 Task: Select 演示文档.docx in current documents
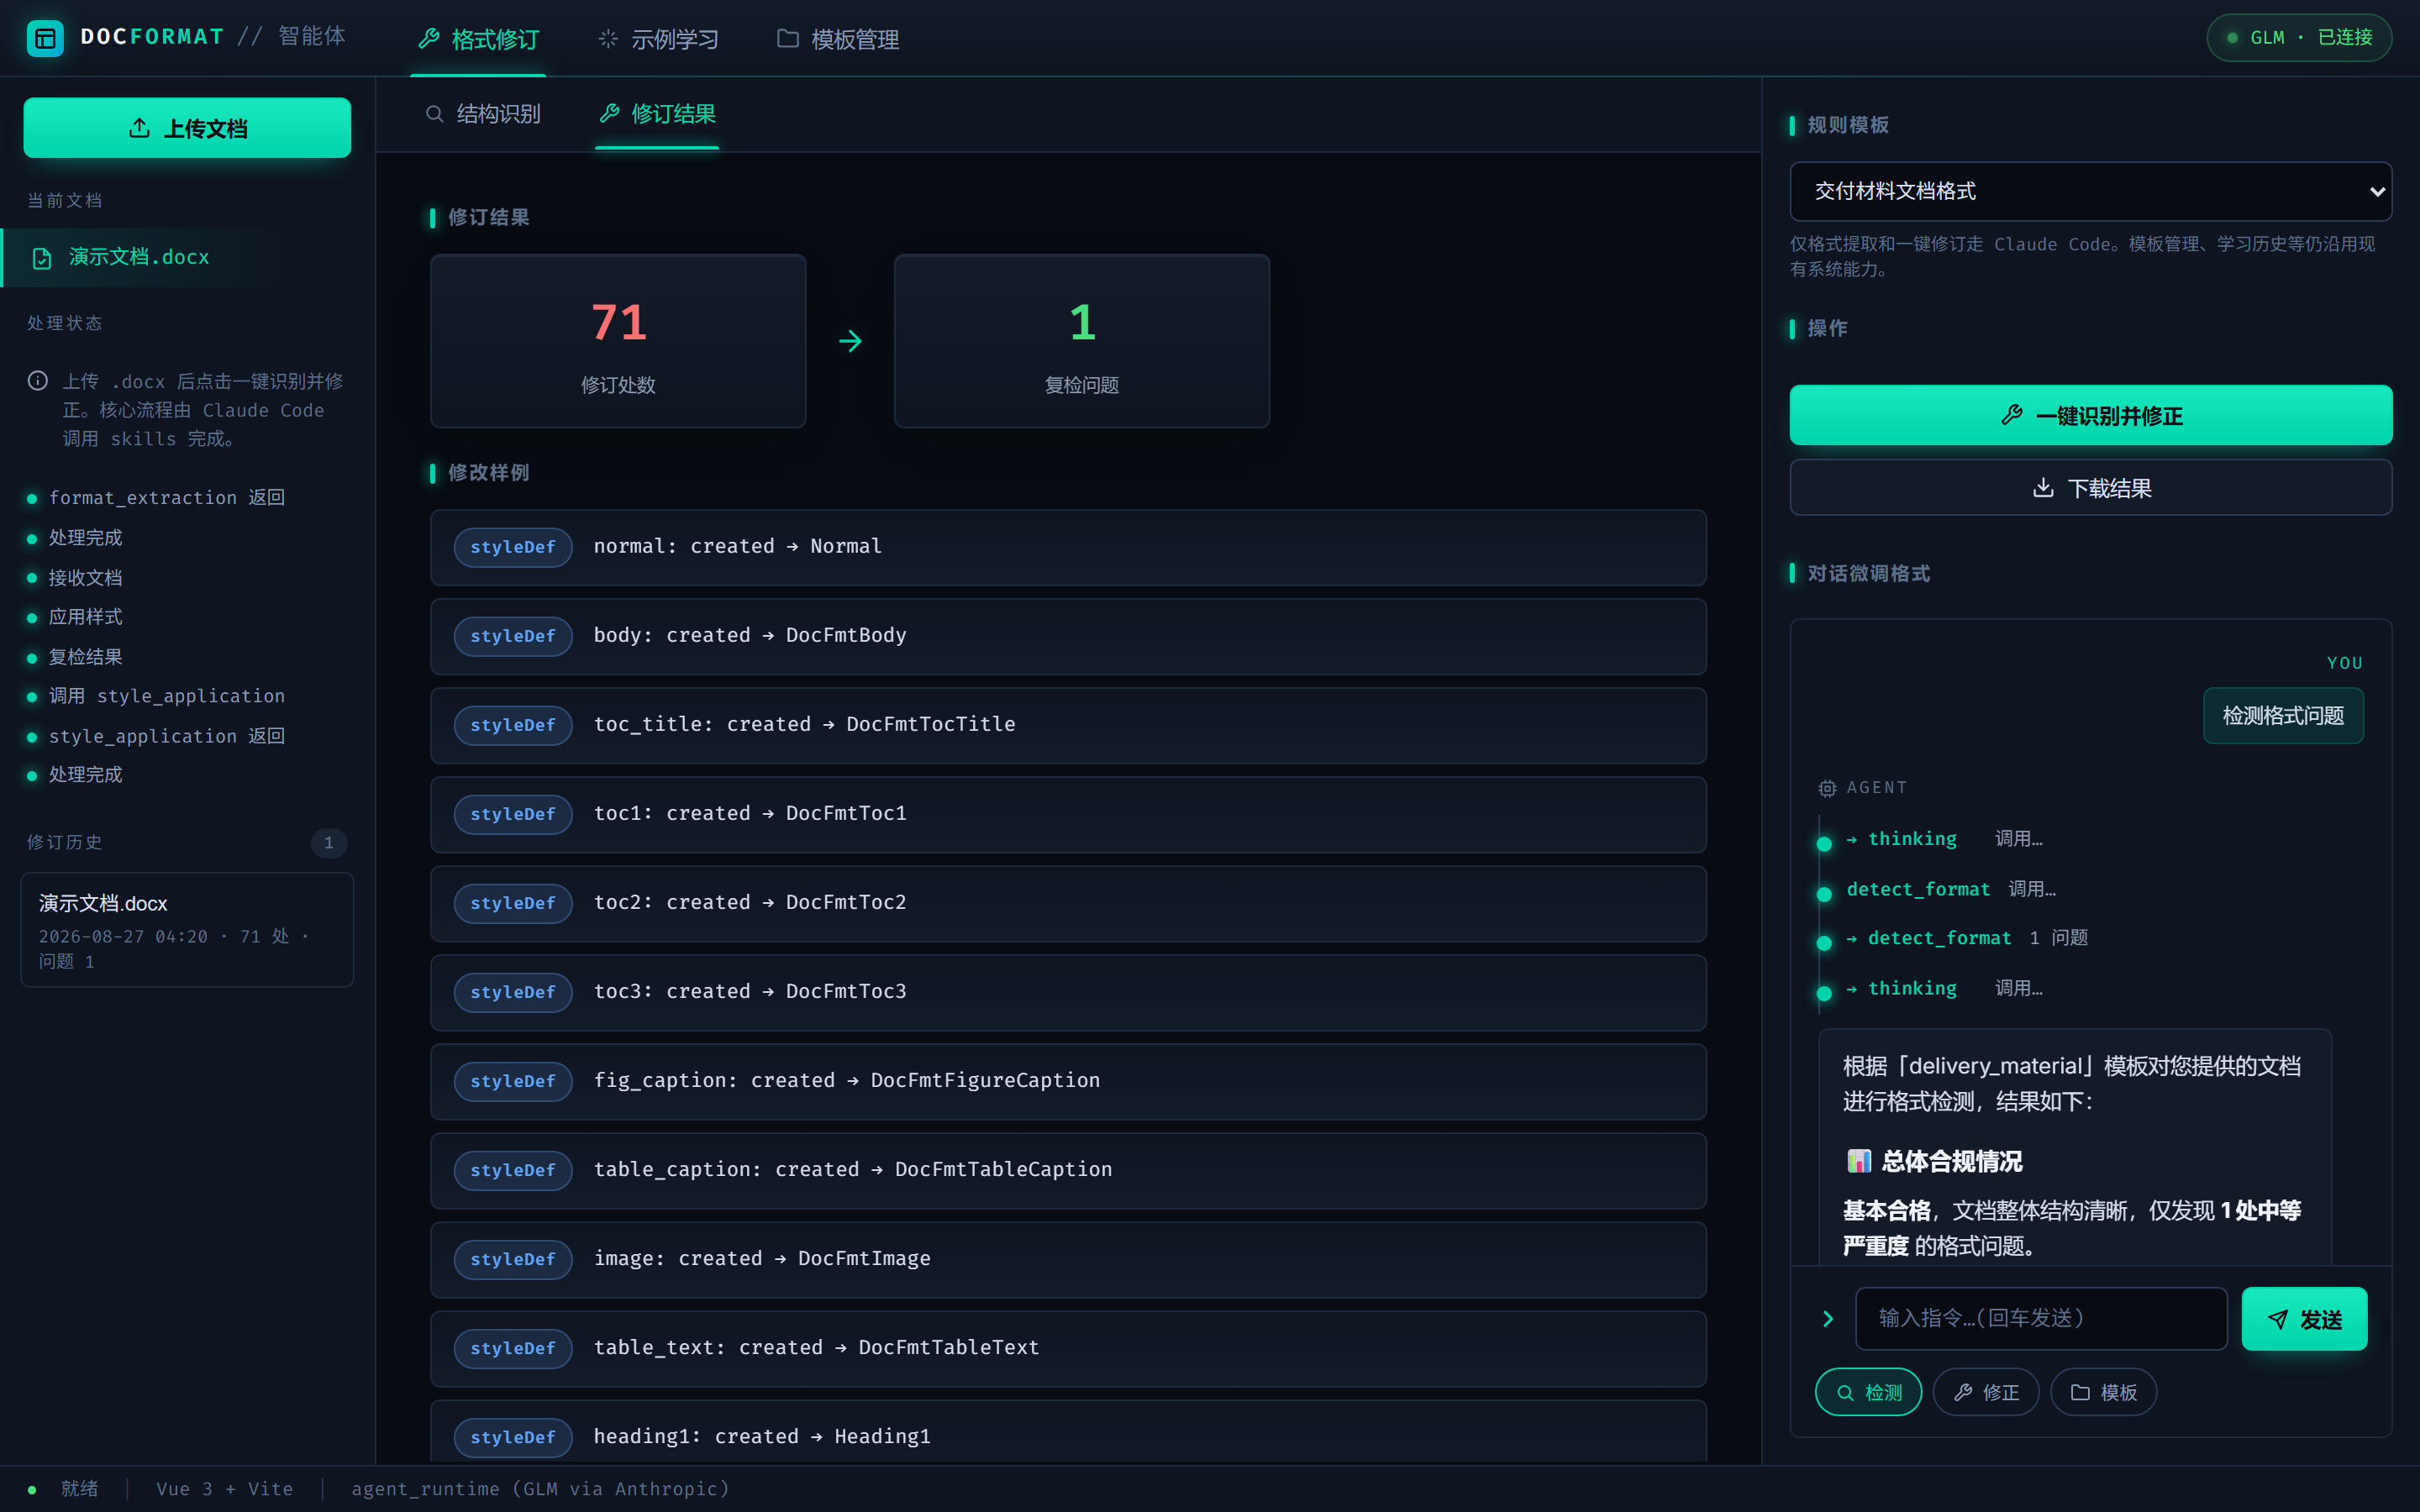[187, 258]
